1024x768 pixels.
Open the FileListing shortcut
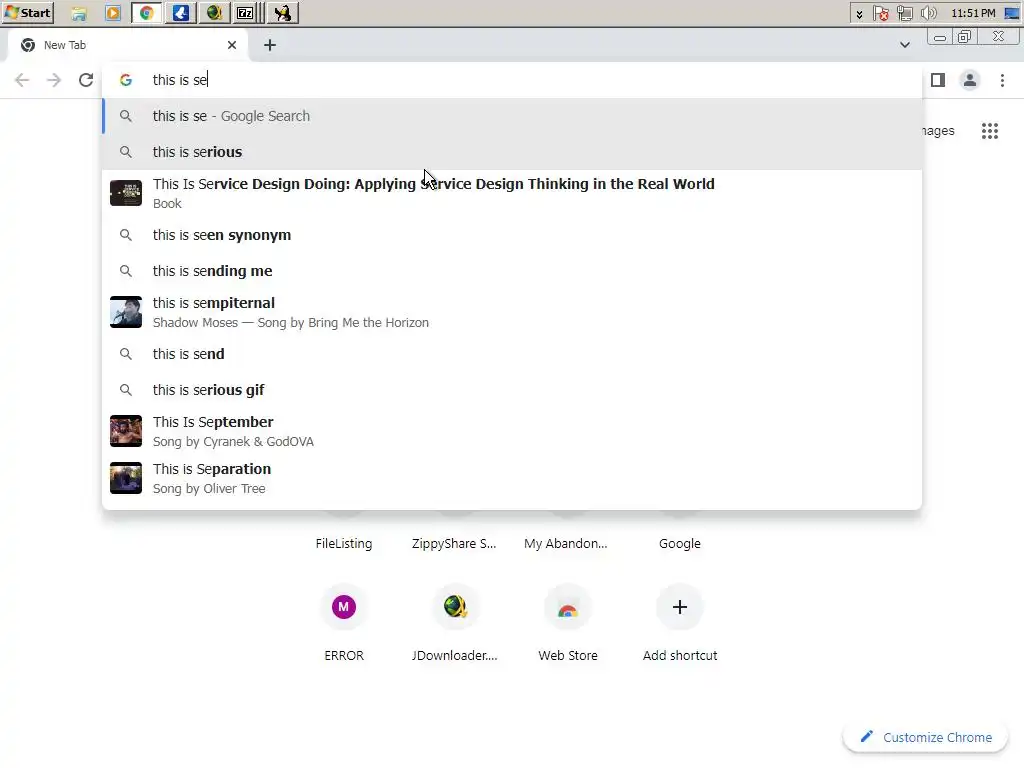coord(344,543)
